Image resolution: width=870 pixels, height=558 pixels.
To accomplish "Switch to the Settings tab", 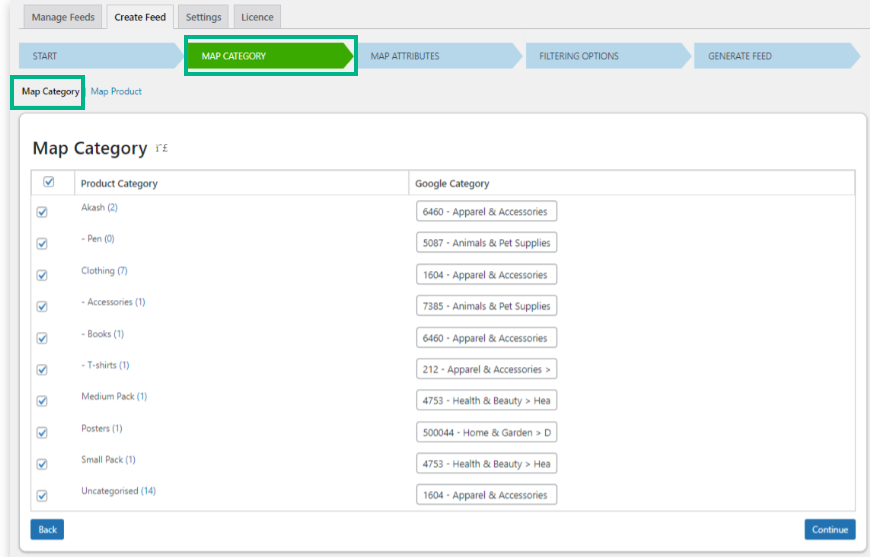I will (203, 17).
